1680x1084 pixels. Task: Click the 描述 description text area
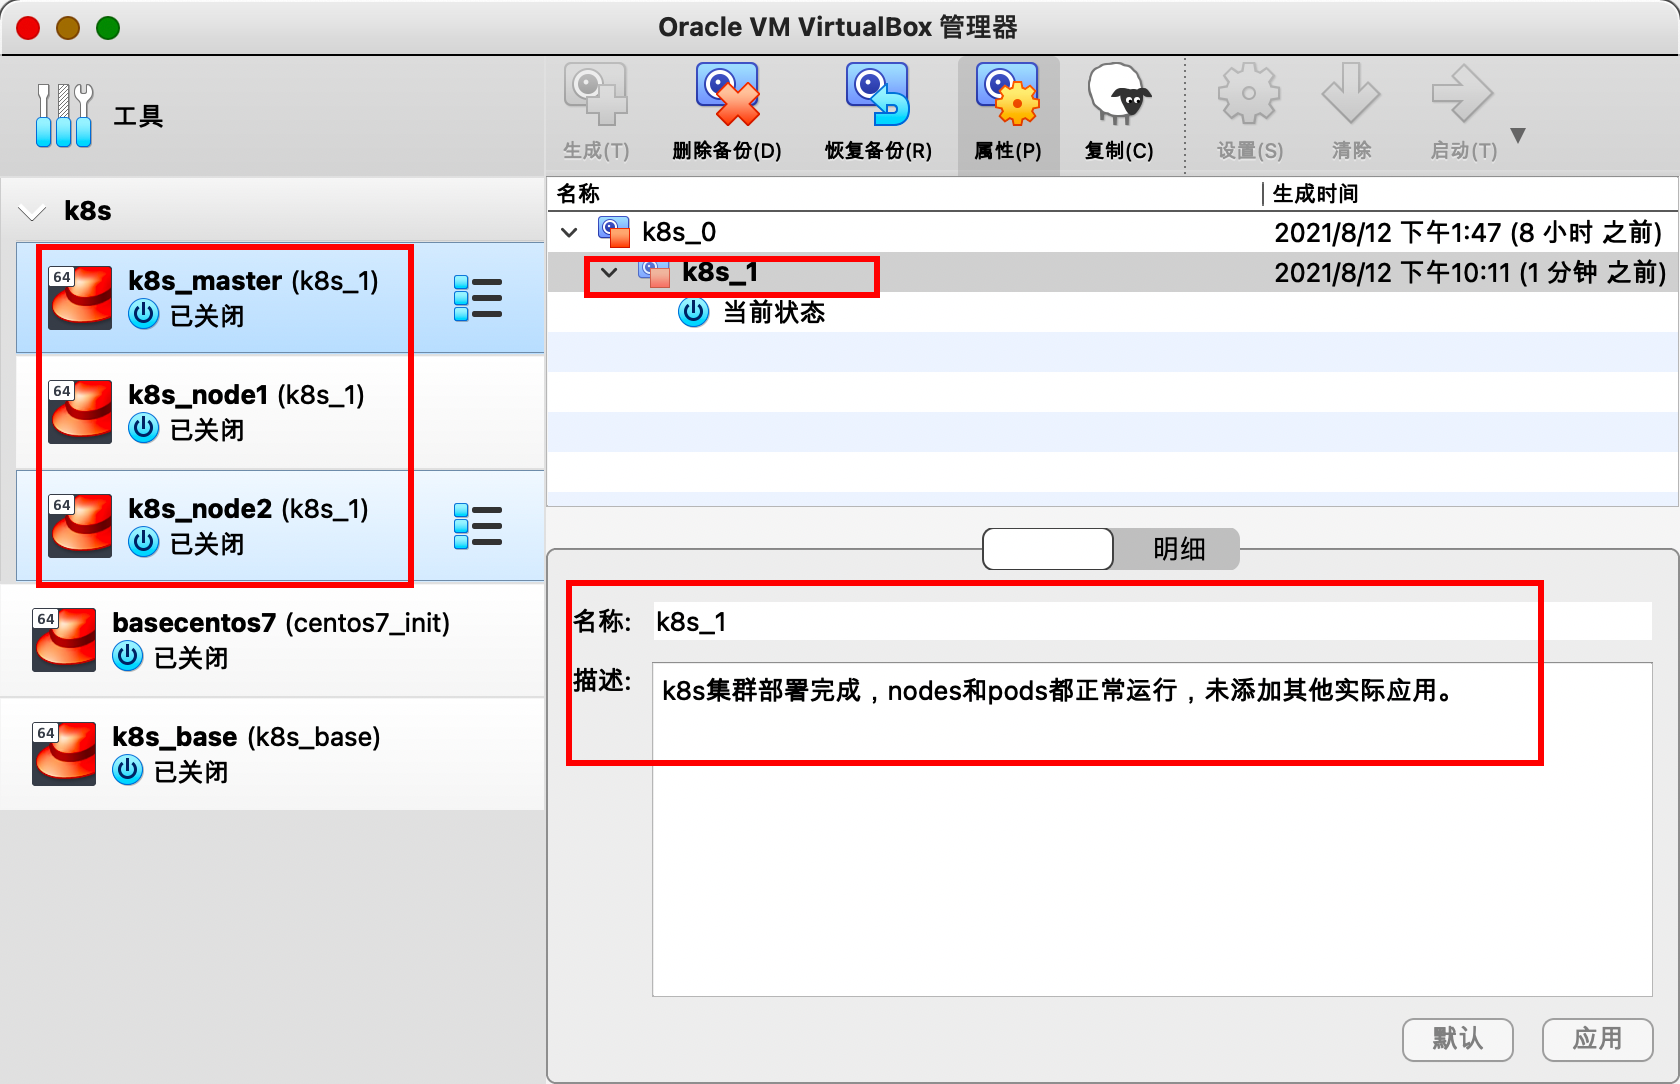pyautogui.click(x=1152, y=829)
